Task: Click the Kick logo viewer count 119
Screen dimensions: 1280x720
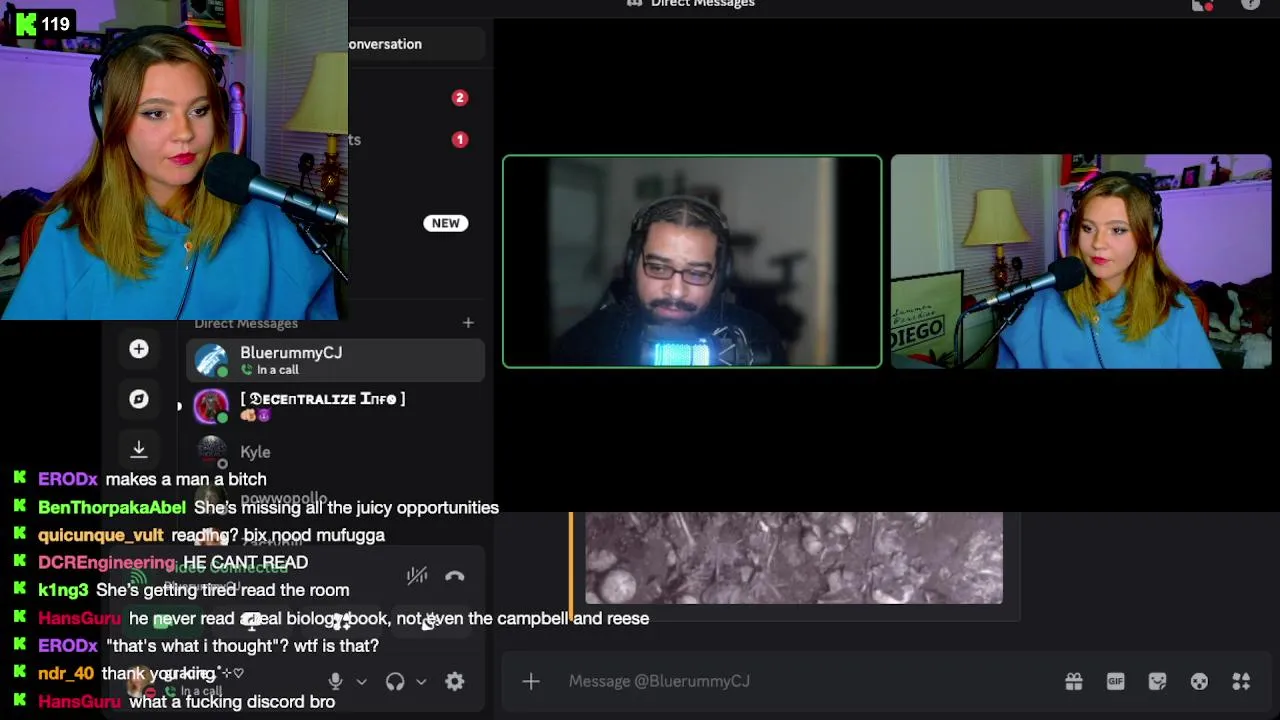Action: pyautogui.click(x=43, y=24)
